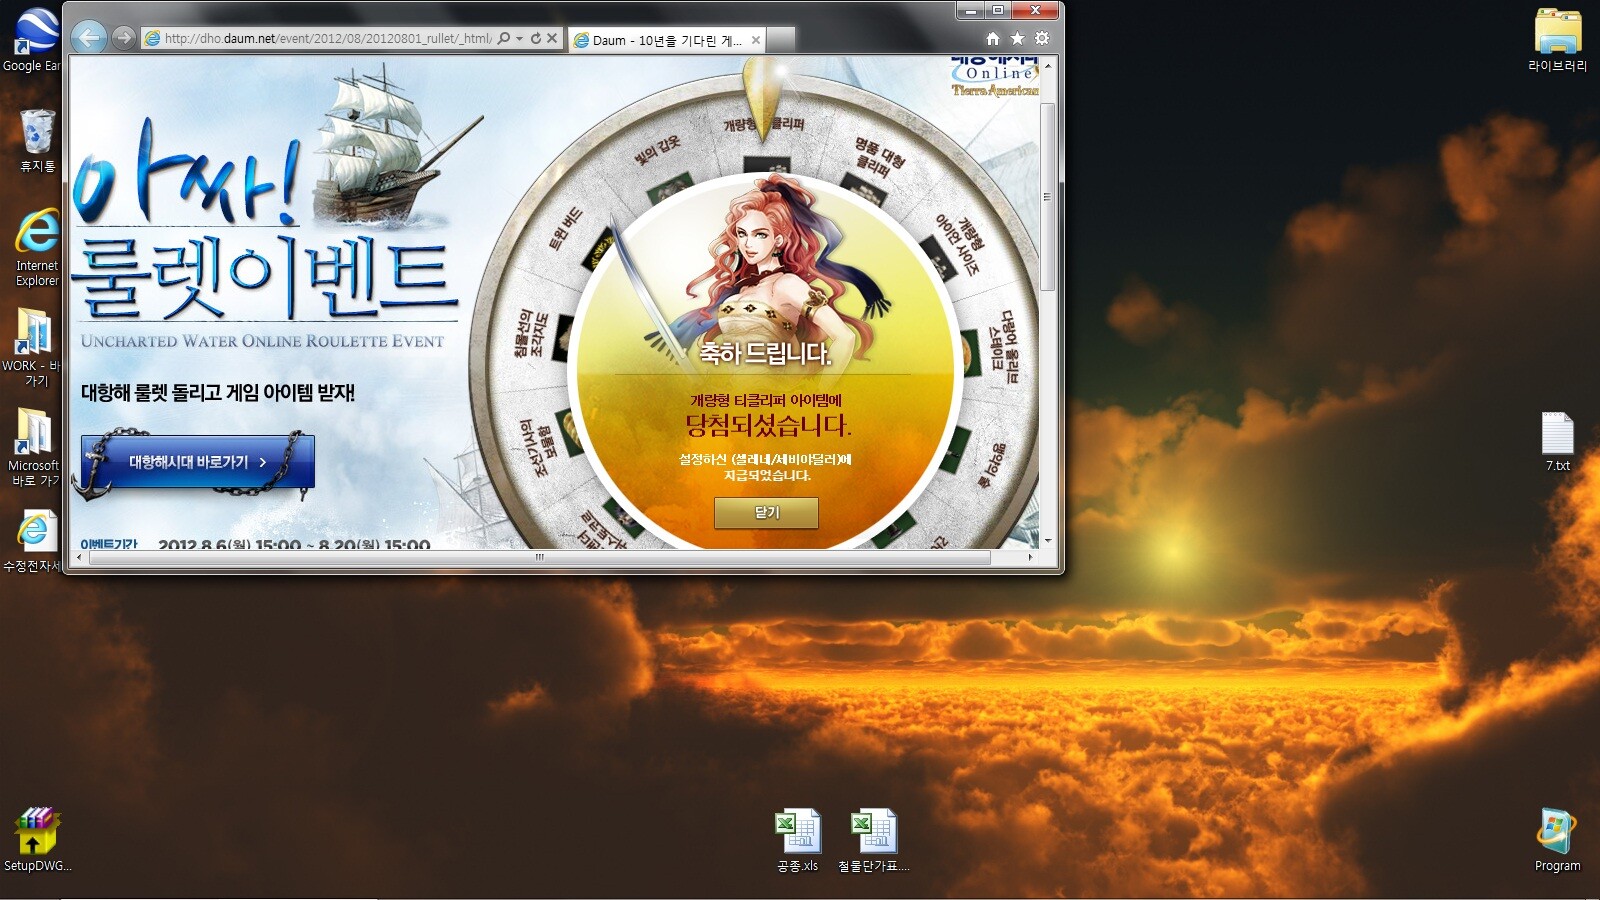Expand the address bar autocomplete dropdown arrow
This screenshot has width=1600, height=900.
(x=519, y=39)
